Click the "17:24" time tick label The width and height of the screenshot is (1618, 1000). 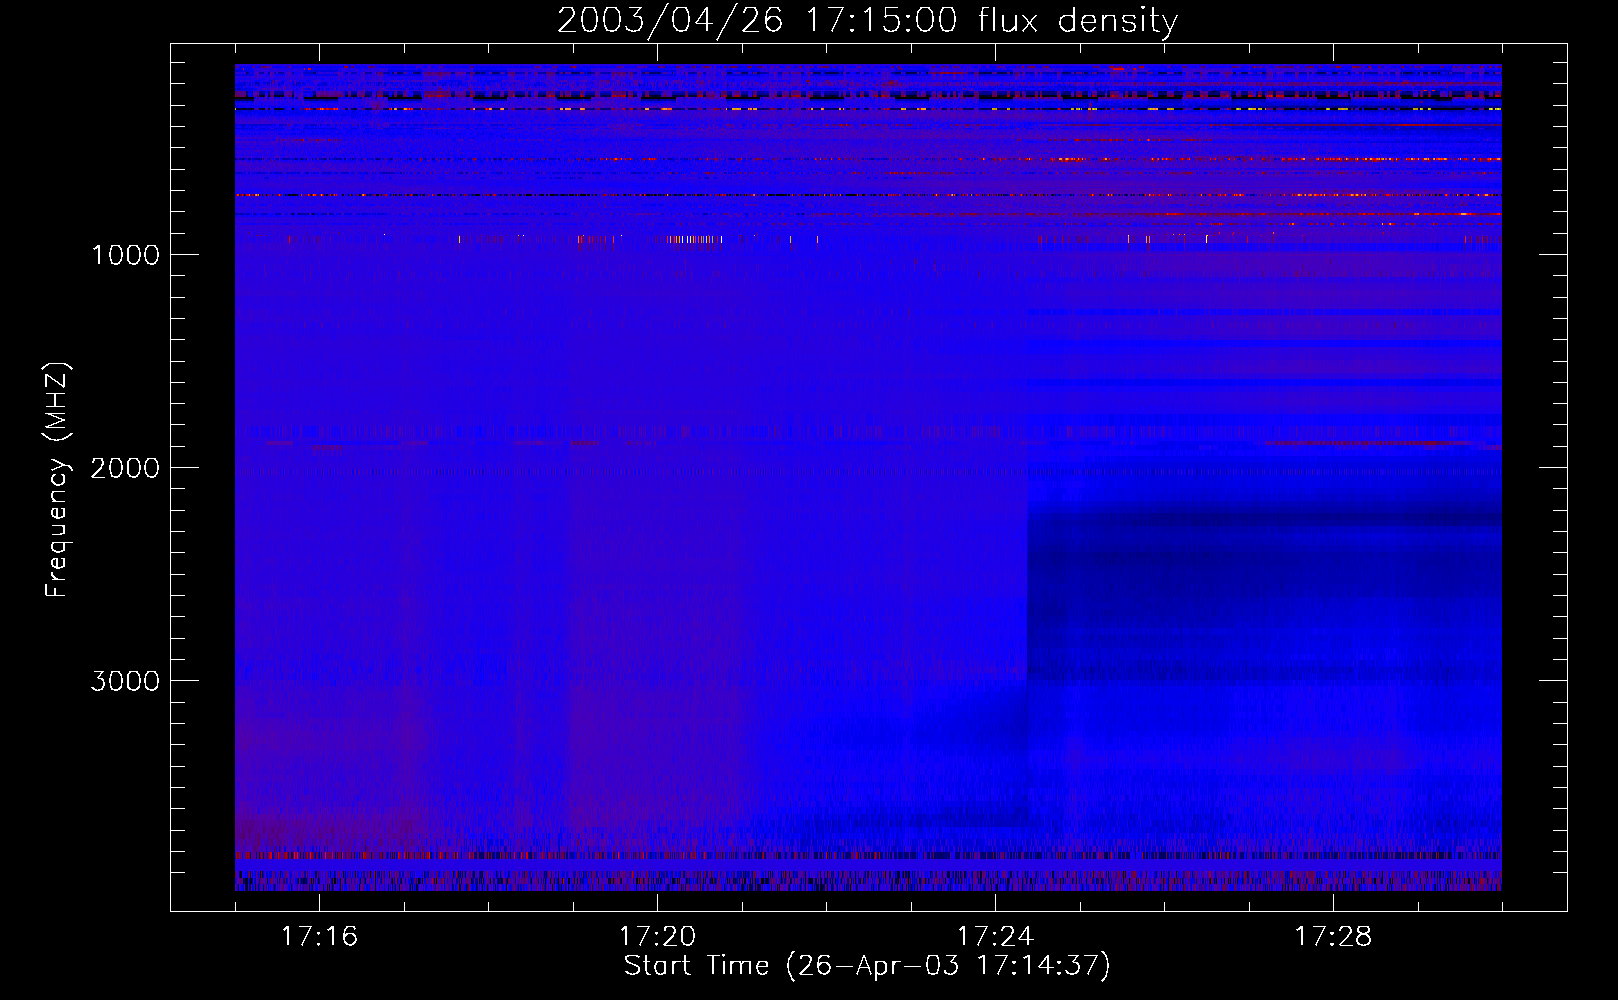point(995,937)
